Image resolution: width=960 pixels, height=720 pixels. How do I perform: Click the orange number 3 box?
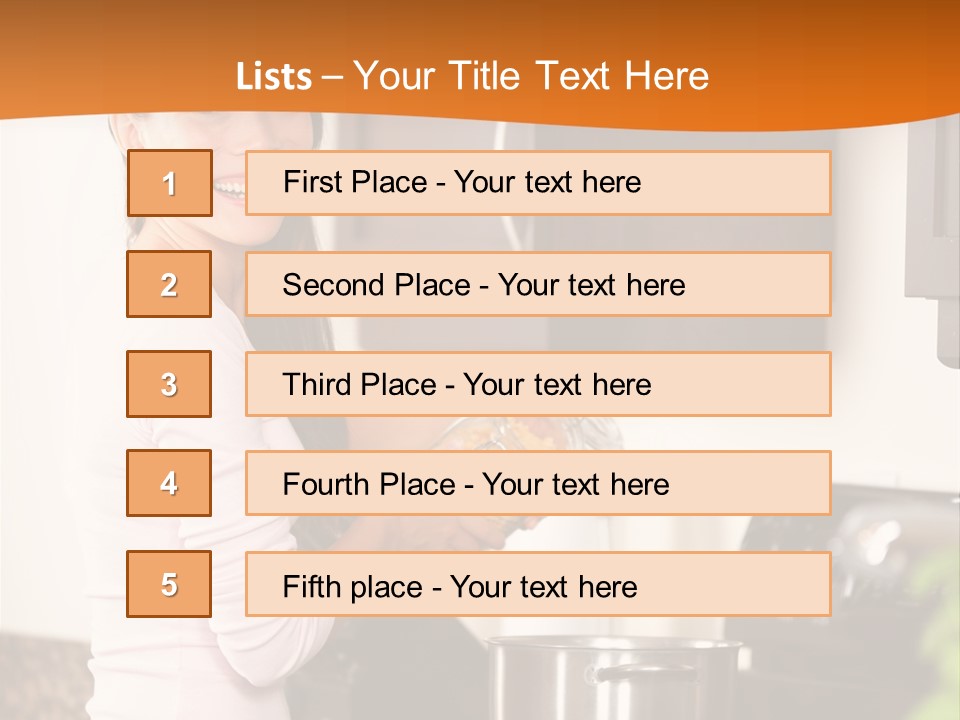tap(169, 384)
